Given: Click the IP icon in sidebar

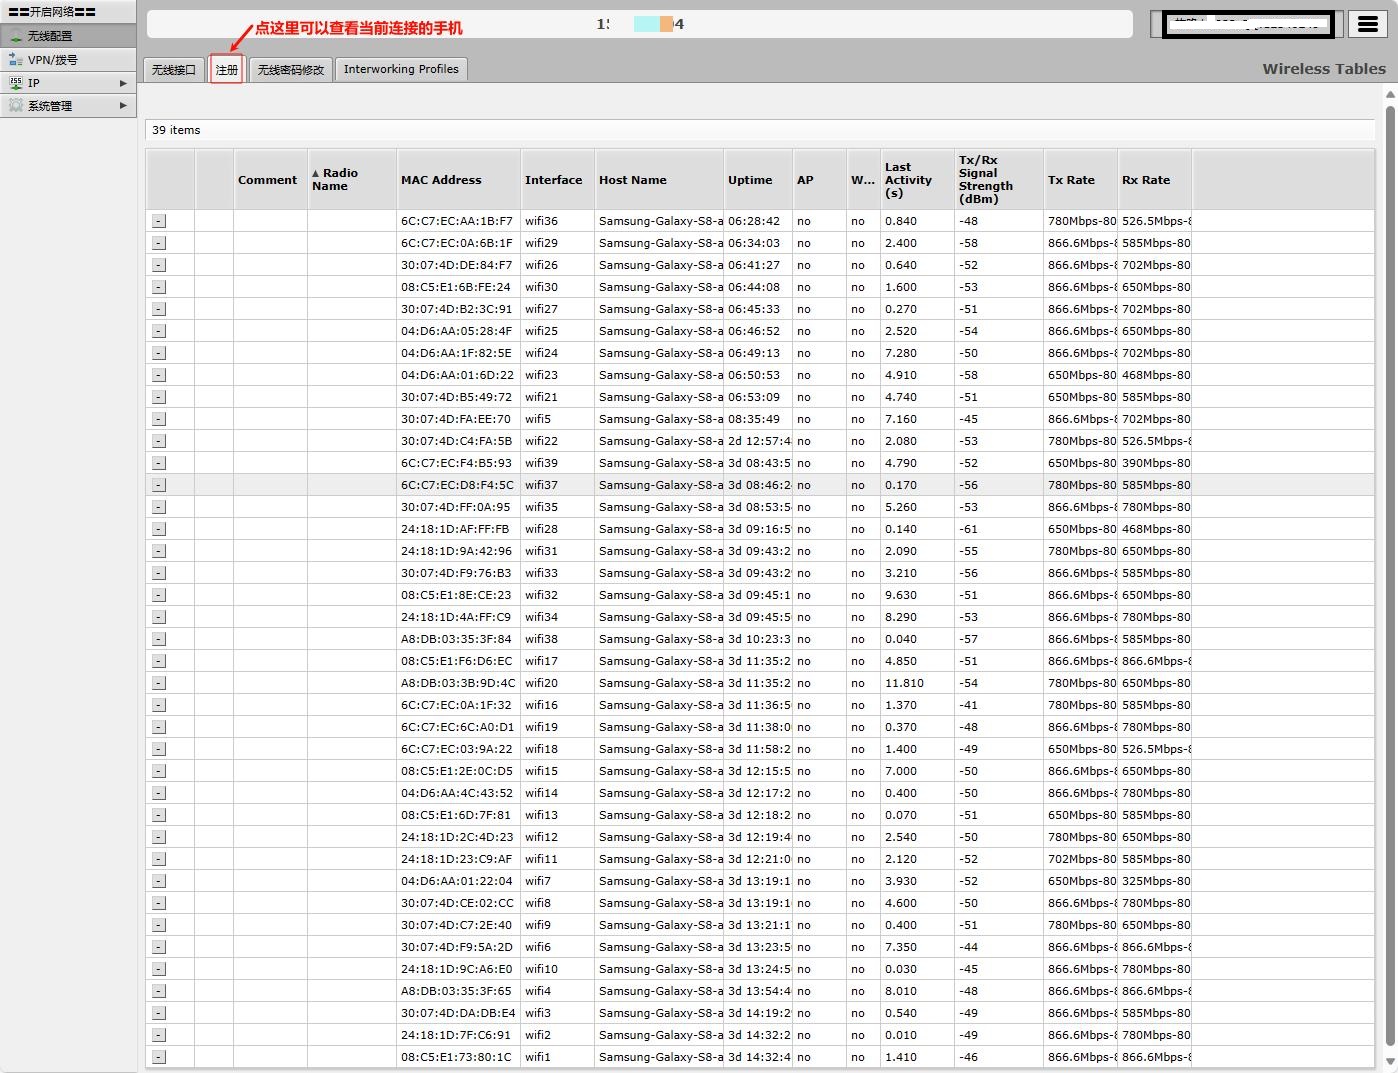Looking at the screenshot, I should point(16,83).
